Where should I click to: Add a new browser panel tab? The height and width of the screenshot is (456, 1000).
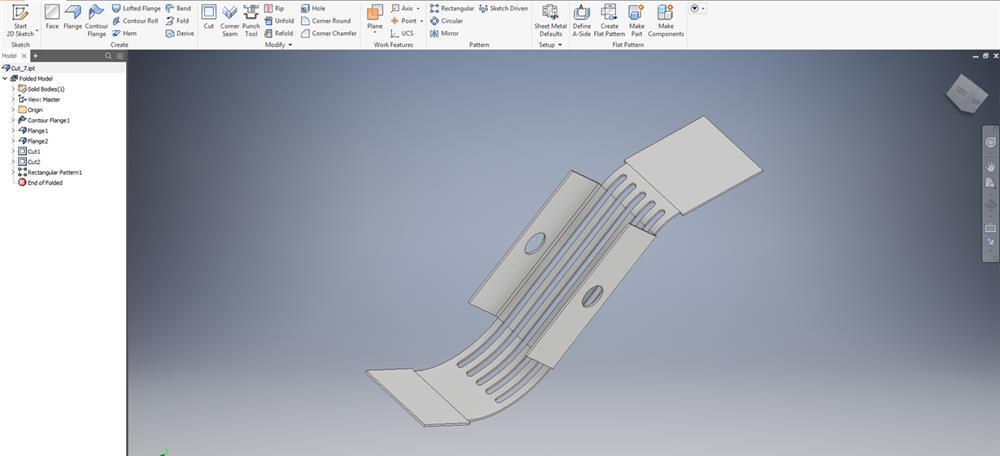coord(35,56)
